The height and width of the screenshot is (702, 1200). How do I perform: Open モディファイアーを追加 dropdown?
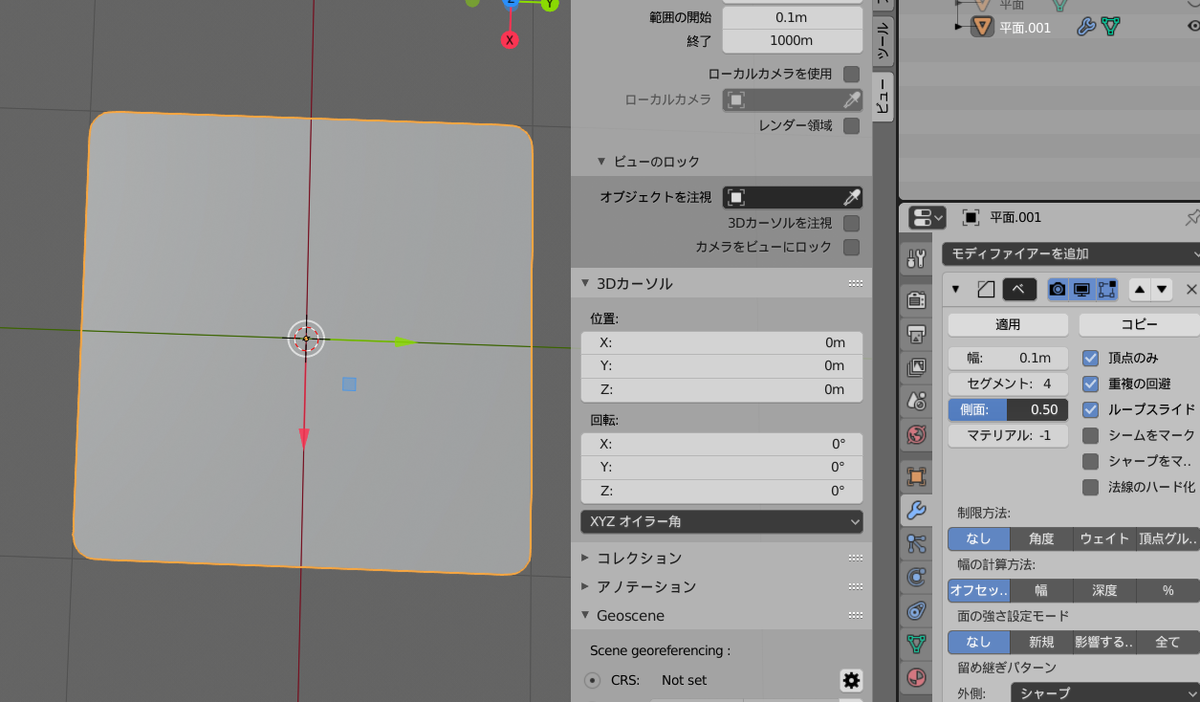pos(1071,254)
